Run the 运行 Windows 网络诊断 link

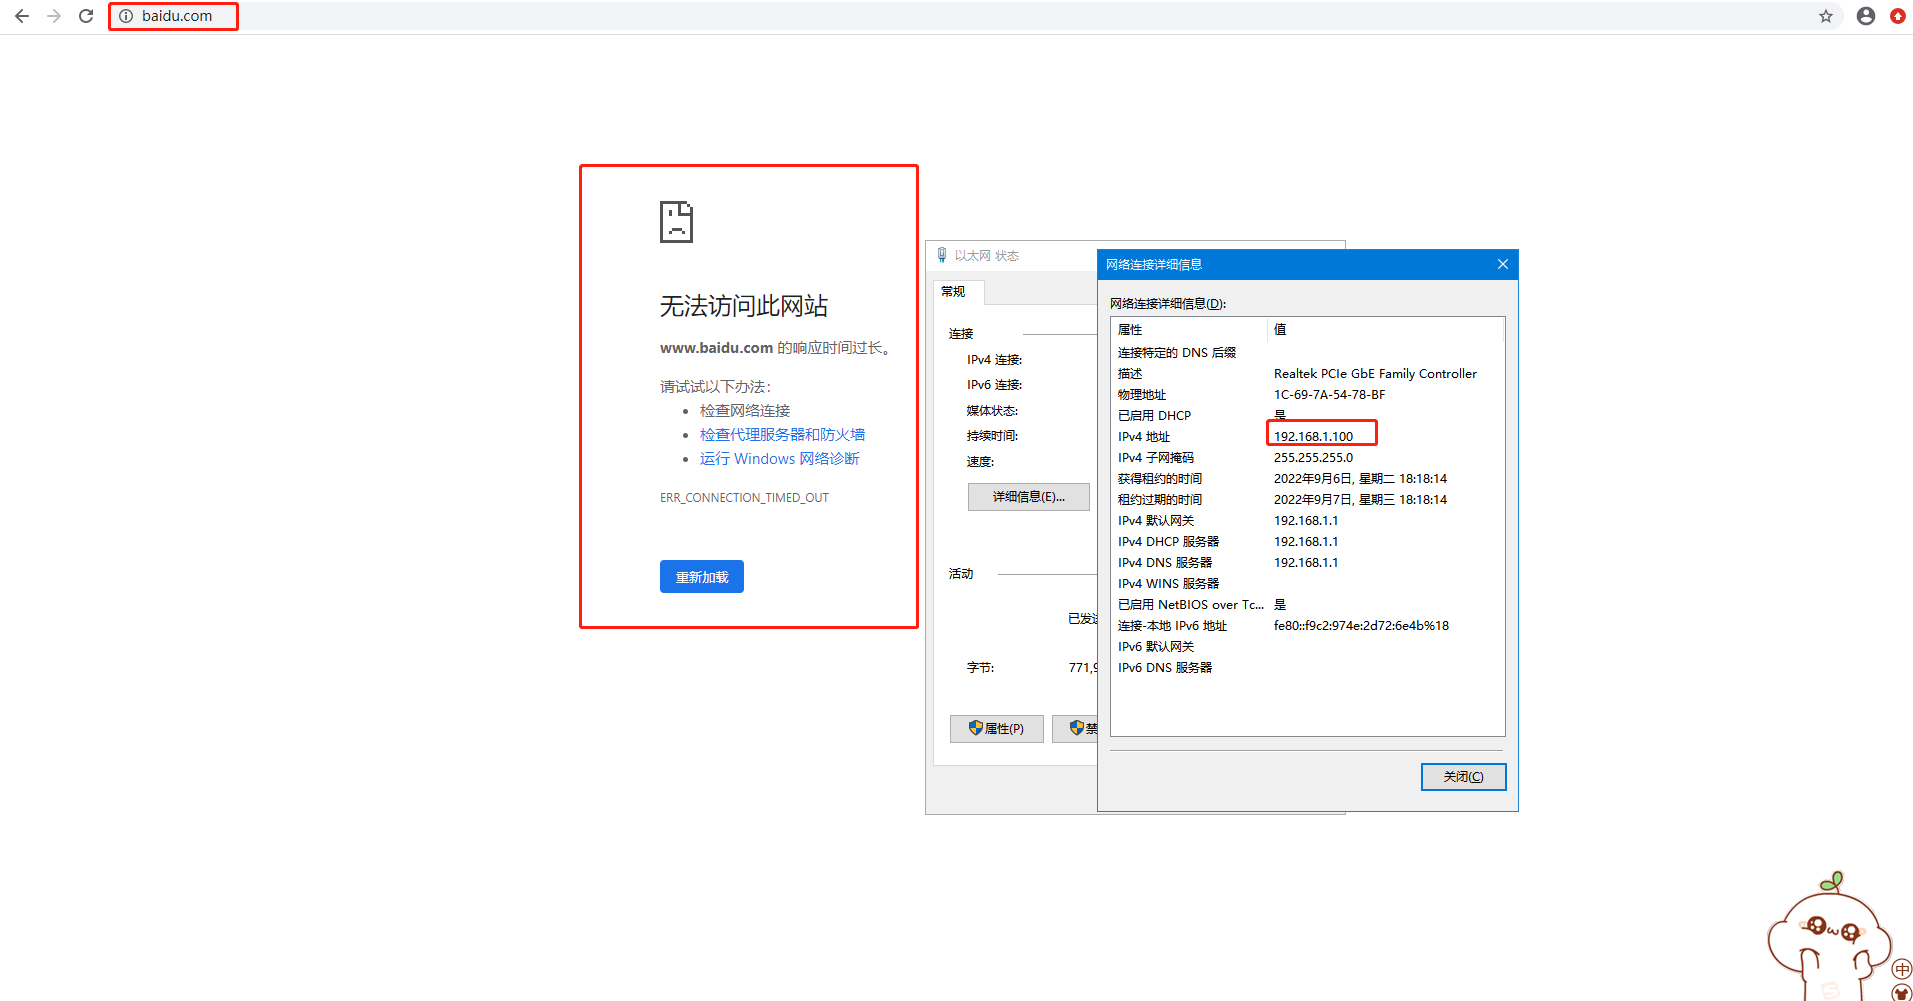click(x=779, y=459)
